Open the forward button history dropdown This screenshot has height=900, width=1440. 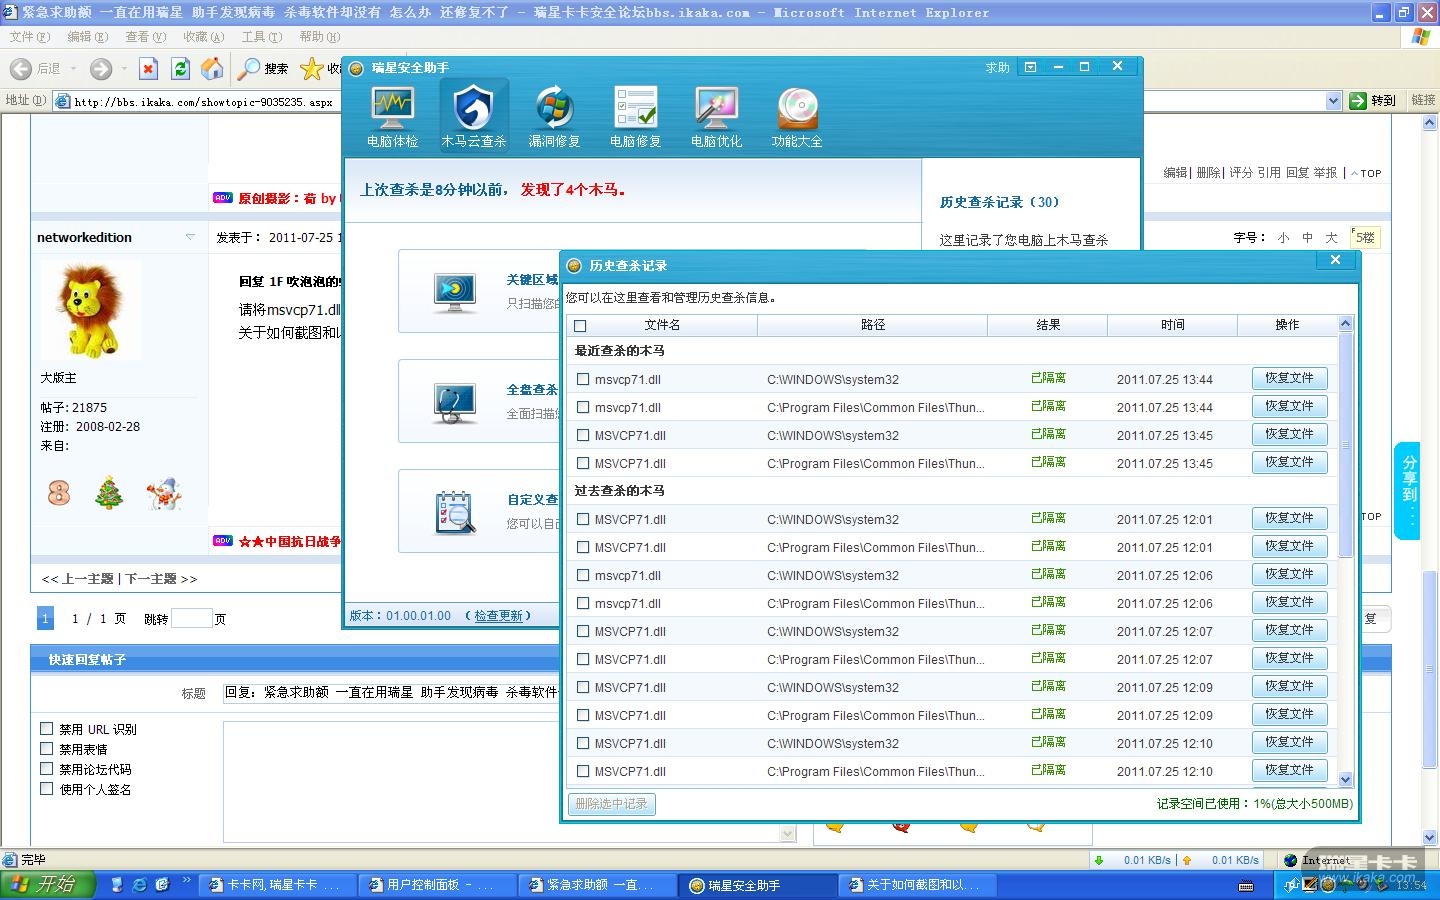(x=124, y=69)
